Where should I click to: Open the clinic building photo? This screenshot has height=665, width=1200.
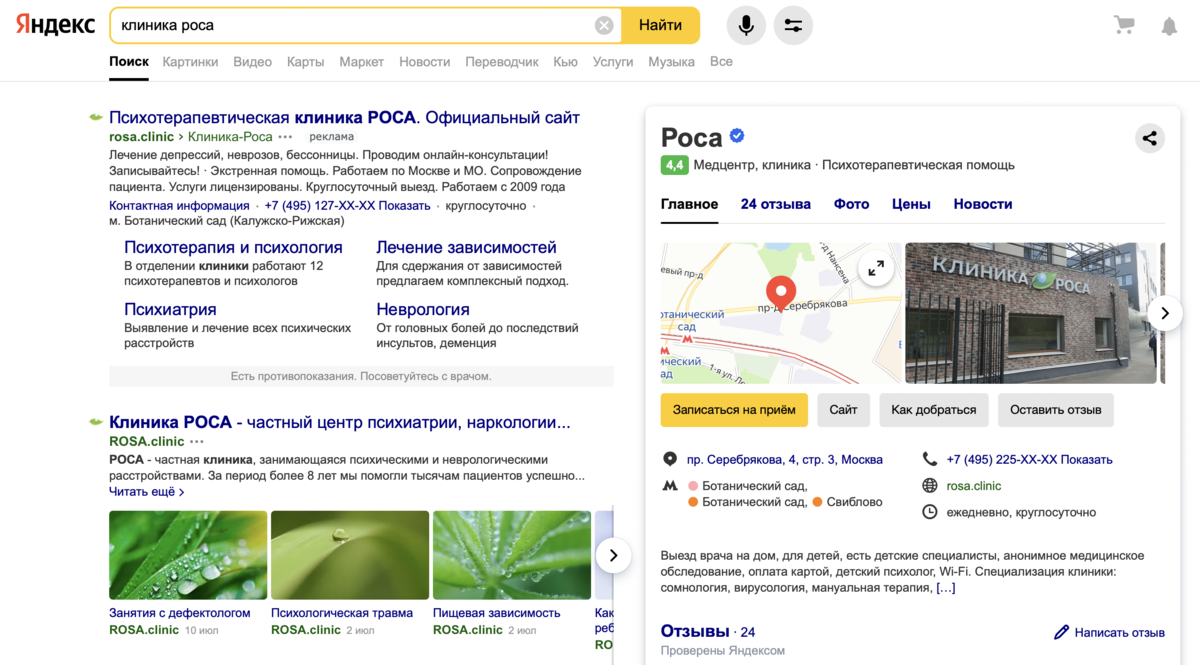(x=1031, y=313)
